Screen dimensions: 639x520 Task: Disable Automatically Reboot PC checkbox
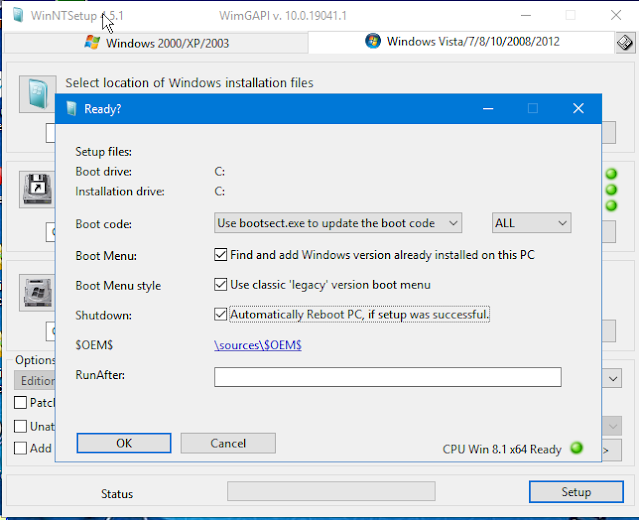tap(220, 314)
